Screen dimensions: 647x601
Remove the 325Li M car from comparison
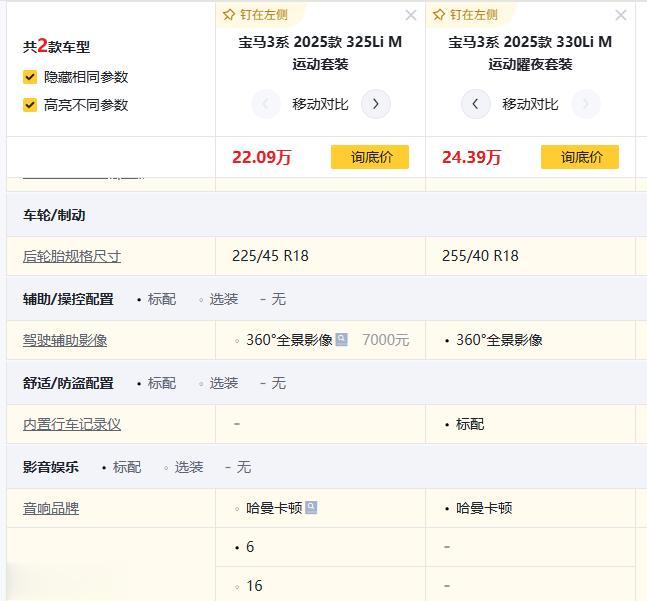411,16
